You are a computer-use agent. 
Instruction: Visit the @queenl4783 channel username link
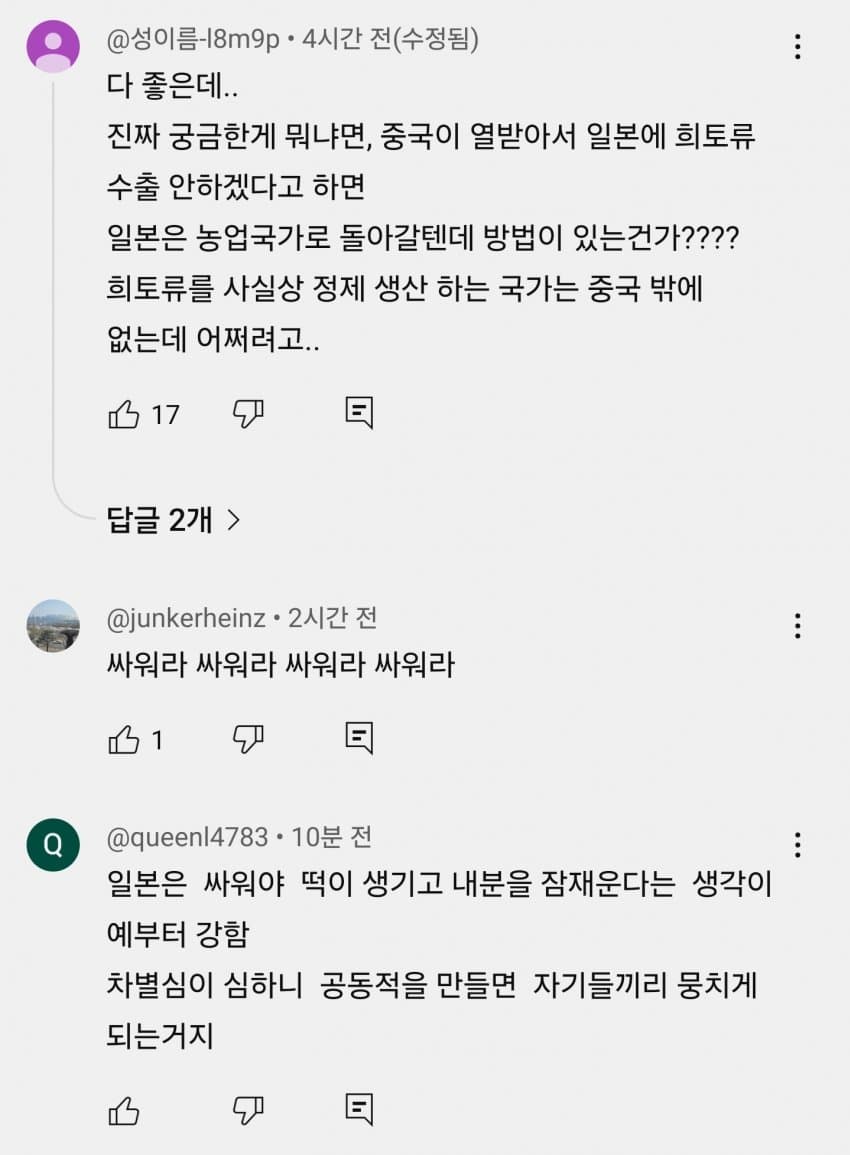[188, 837]
